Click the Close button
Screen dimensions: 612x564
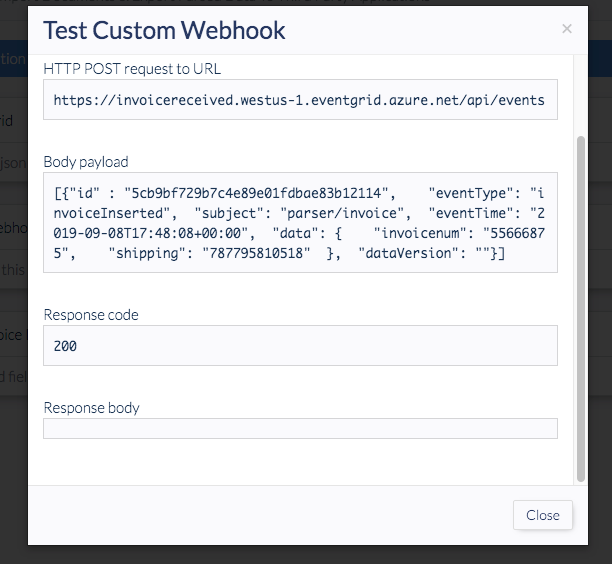click(x=543, y=515)
